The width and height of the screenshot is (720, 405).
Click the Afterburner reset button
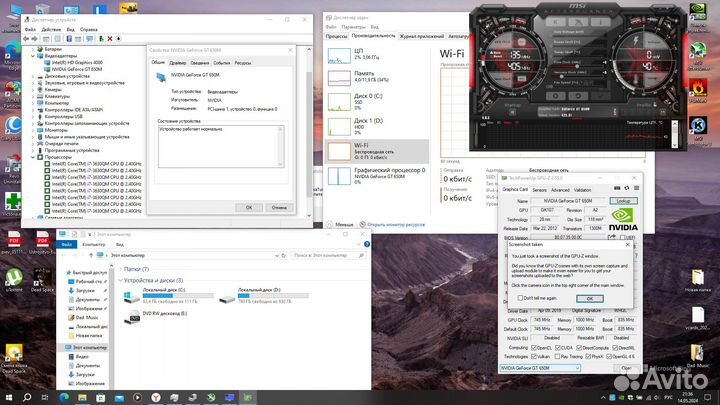click(578, 96)
